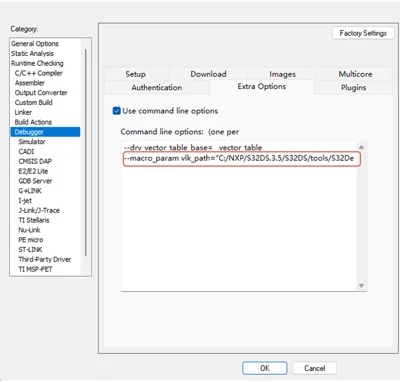Select G+LINK category
400x382 pixels.
click(x=30, y=191)
